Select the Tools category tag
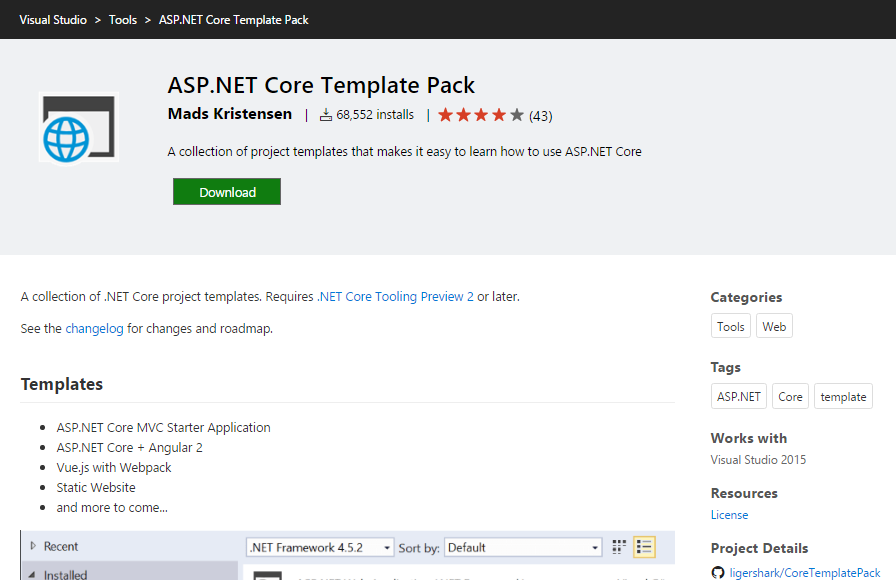The width and height of the screenshot is (896, 580). coord(731,327)
